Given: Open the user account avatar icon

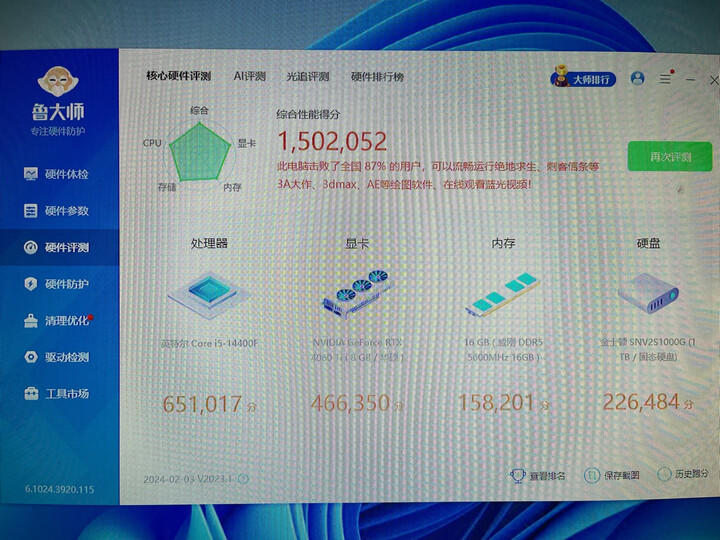Looking at the screenshot, I should point(637,79).
